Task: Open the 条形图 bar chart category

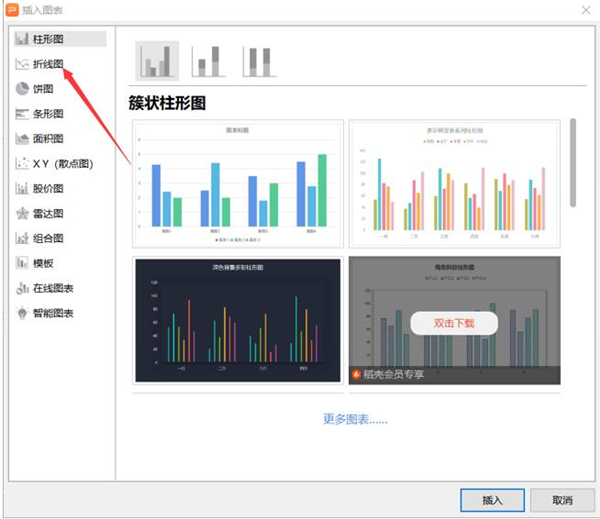Action: pyautogui.click(x=48, y=114)
